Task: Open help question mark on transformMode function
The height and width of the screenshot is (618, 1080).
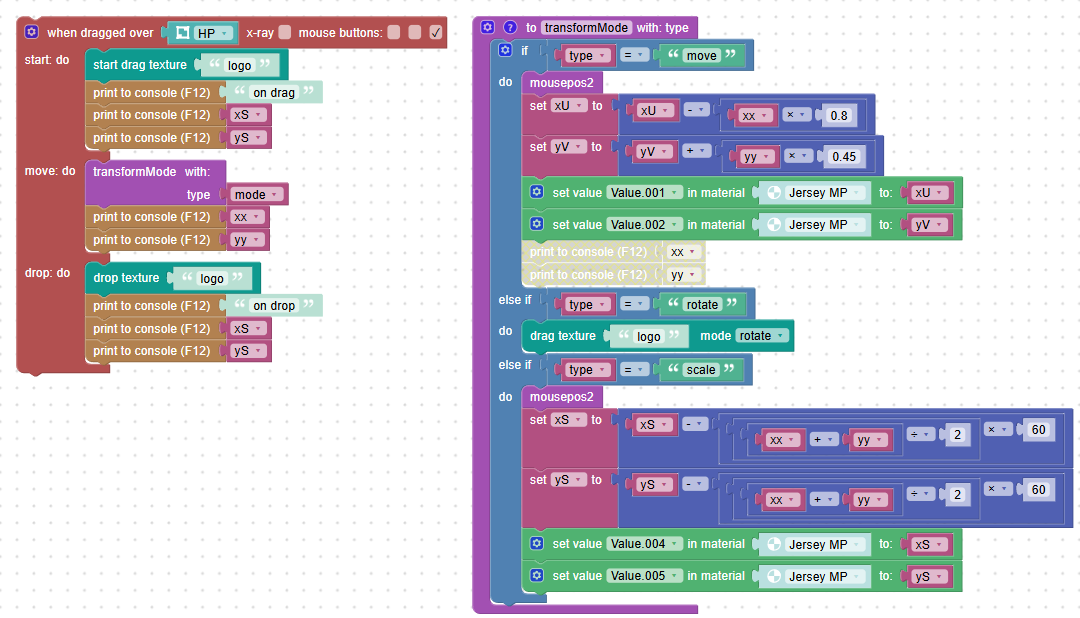Action: [510, 27]
